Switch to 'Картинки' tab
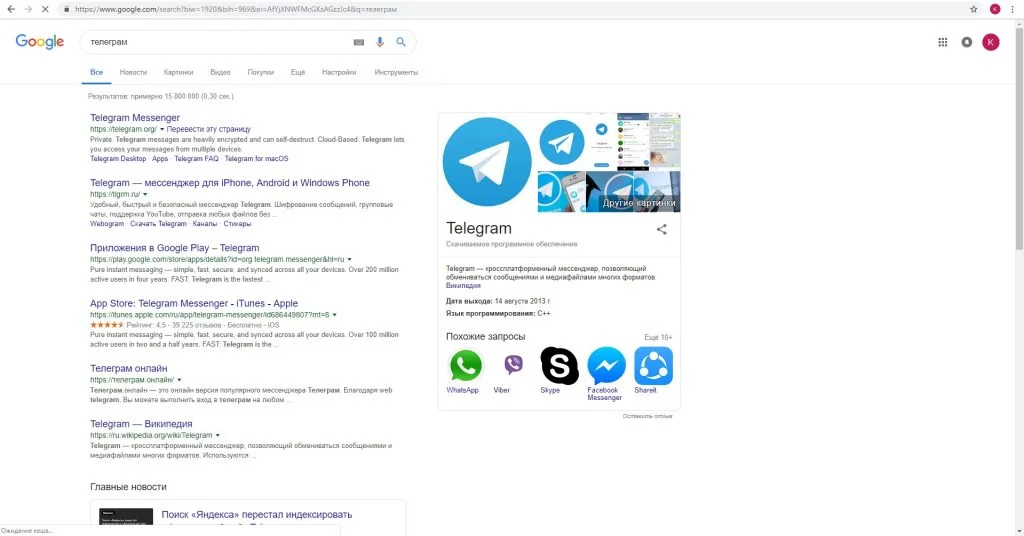Screen dimensions: 1024x536 tap(178, 72)
